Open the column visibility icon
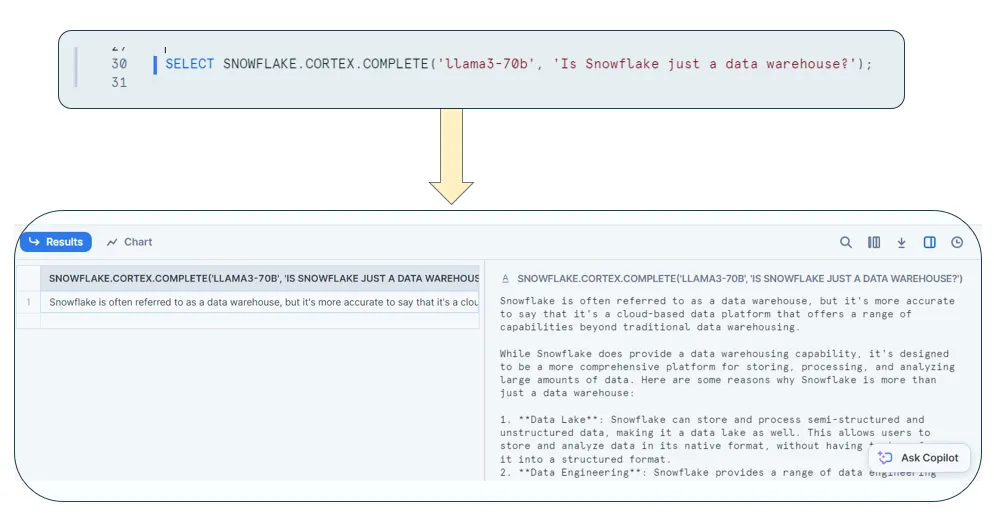Image resolution: width=994 pixels, height=515 pixels. coord(874,242)
